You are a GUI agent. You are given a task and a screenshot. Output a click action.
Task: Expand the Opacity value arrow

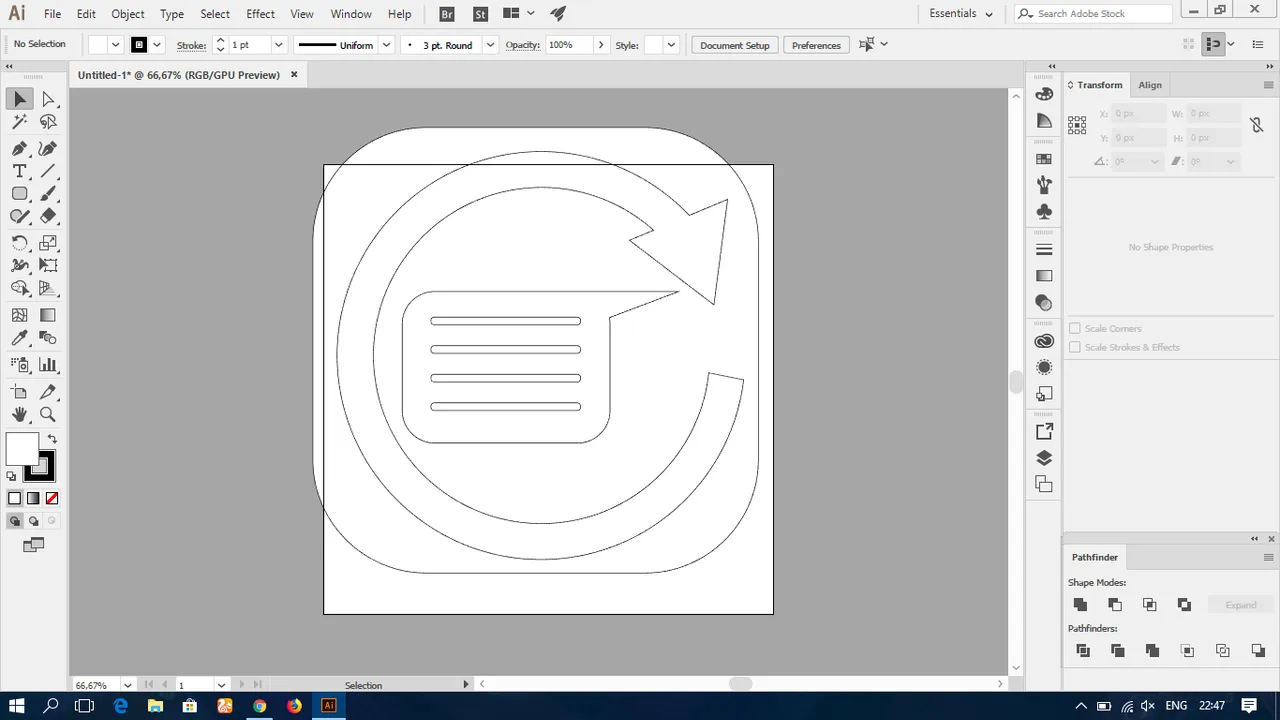(x=600, y=45)
